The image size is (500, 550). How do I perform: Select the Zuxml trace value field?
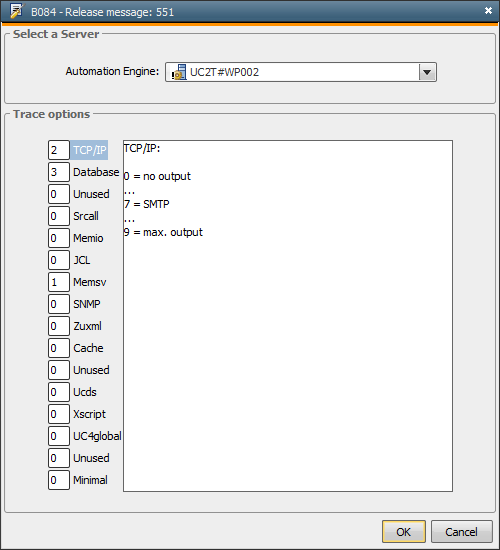pos(59,326)
